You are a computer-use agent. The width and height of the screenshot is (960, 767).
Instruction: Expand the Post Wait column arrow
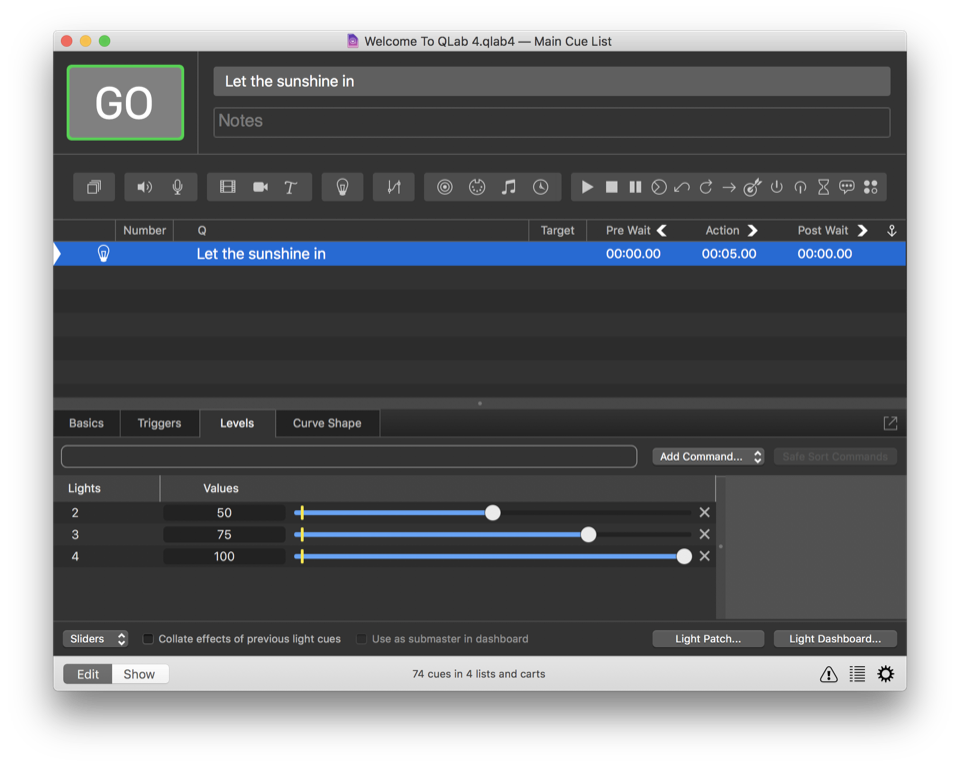(862, 230)
